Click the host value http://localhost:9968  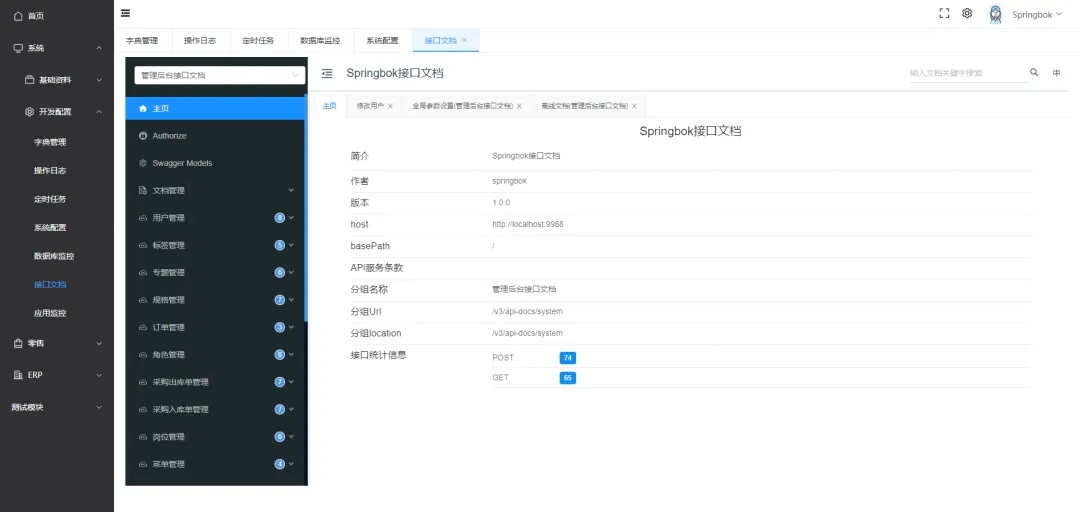point(528,225)
